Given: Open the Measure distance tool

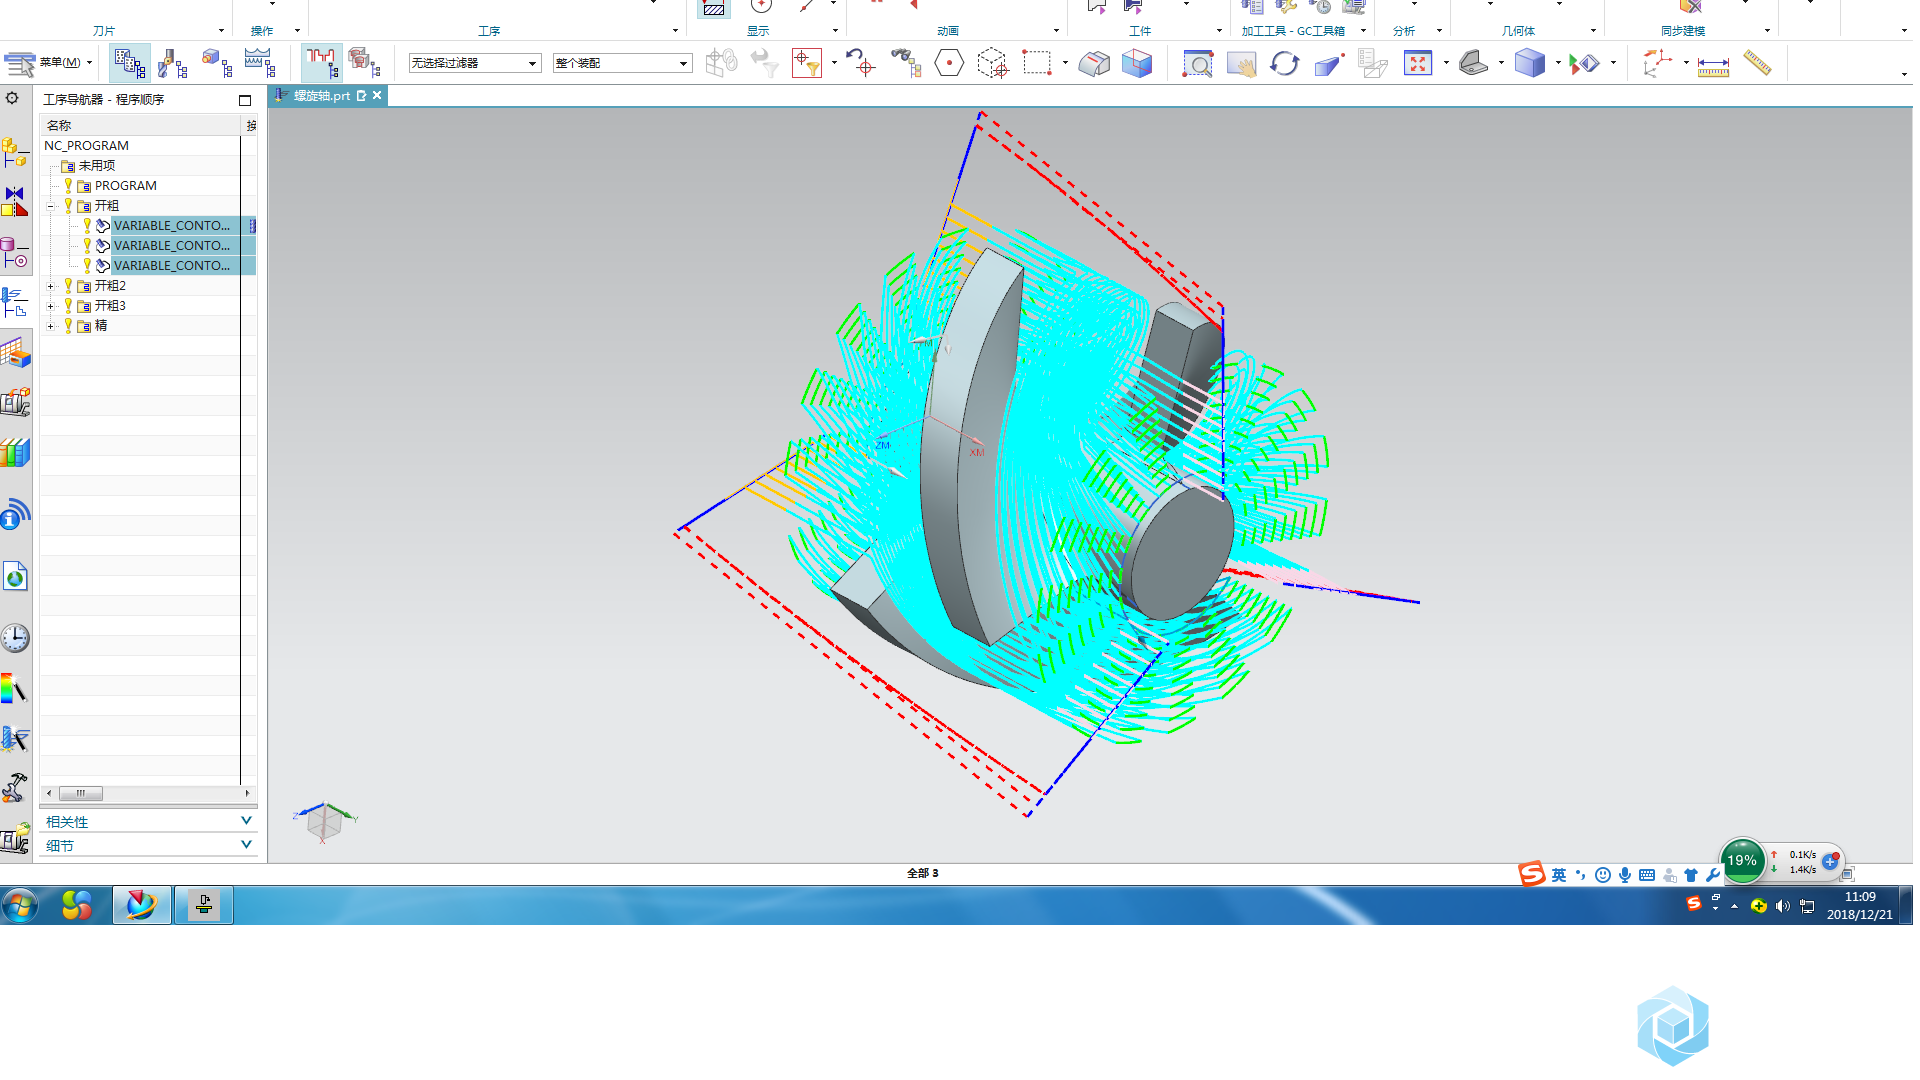Looking at the screenshot, I should [x=1713, y=66].
